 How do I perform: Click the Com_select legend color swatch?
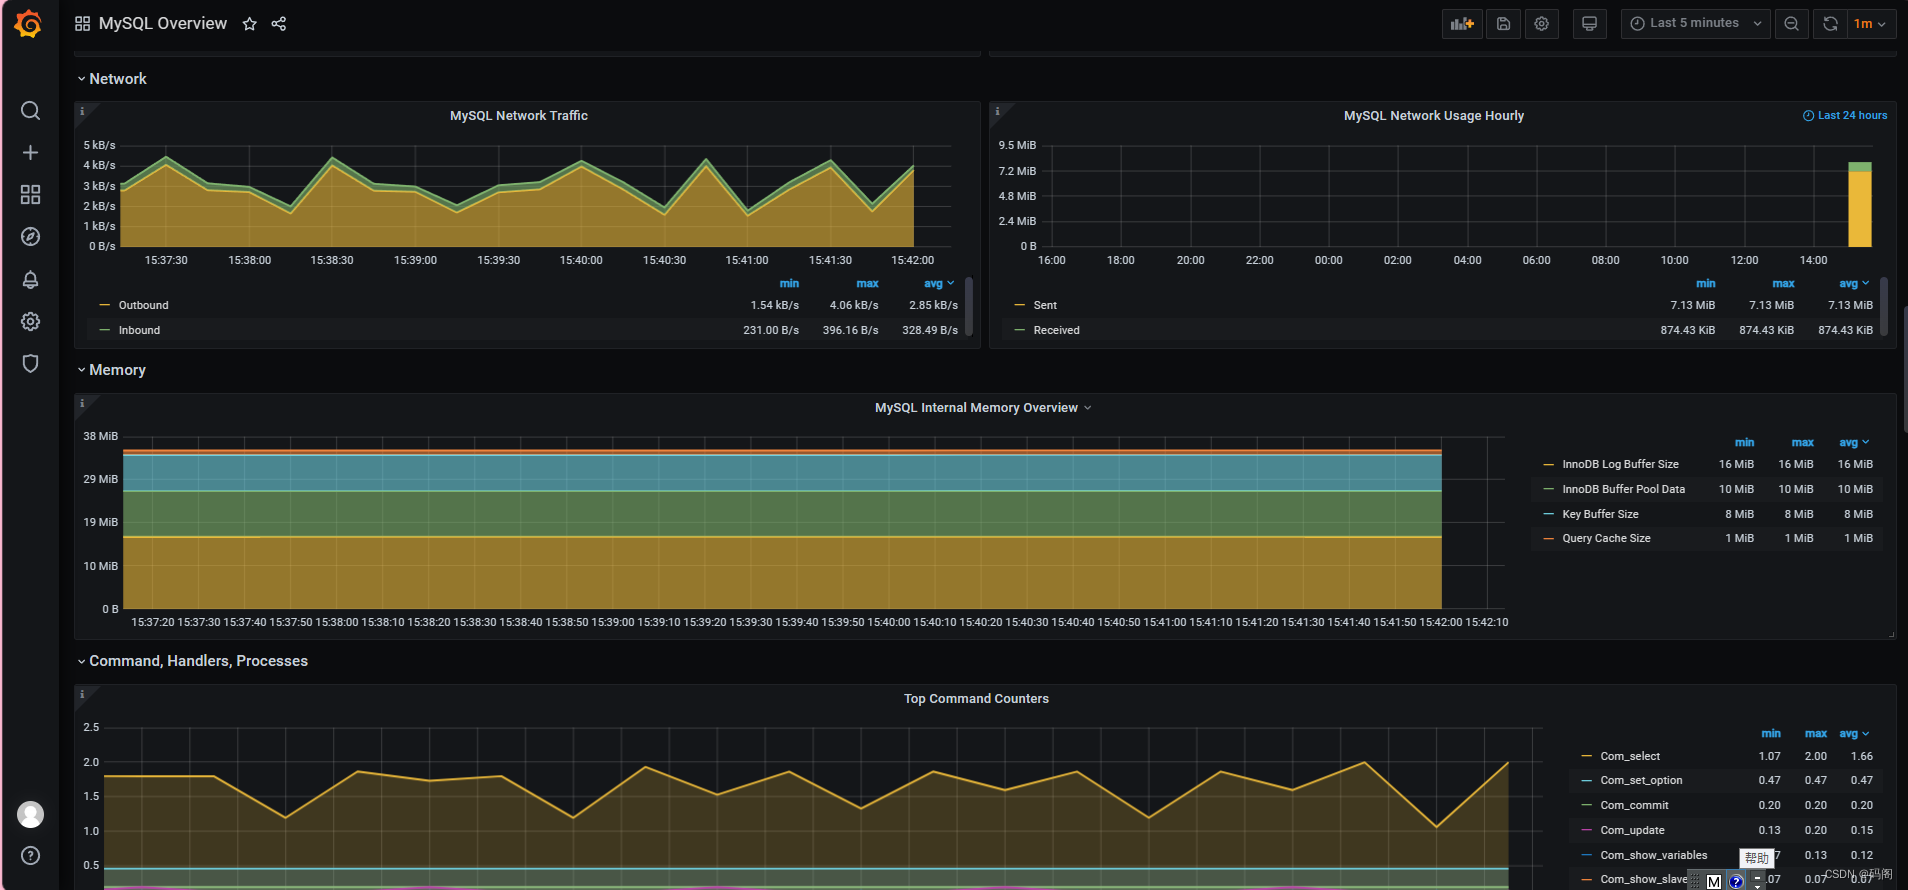click(x=1586, y=756)
